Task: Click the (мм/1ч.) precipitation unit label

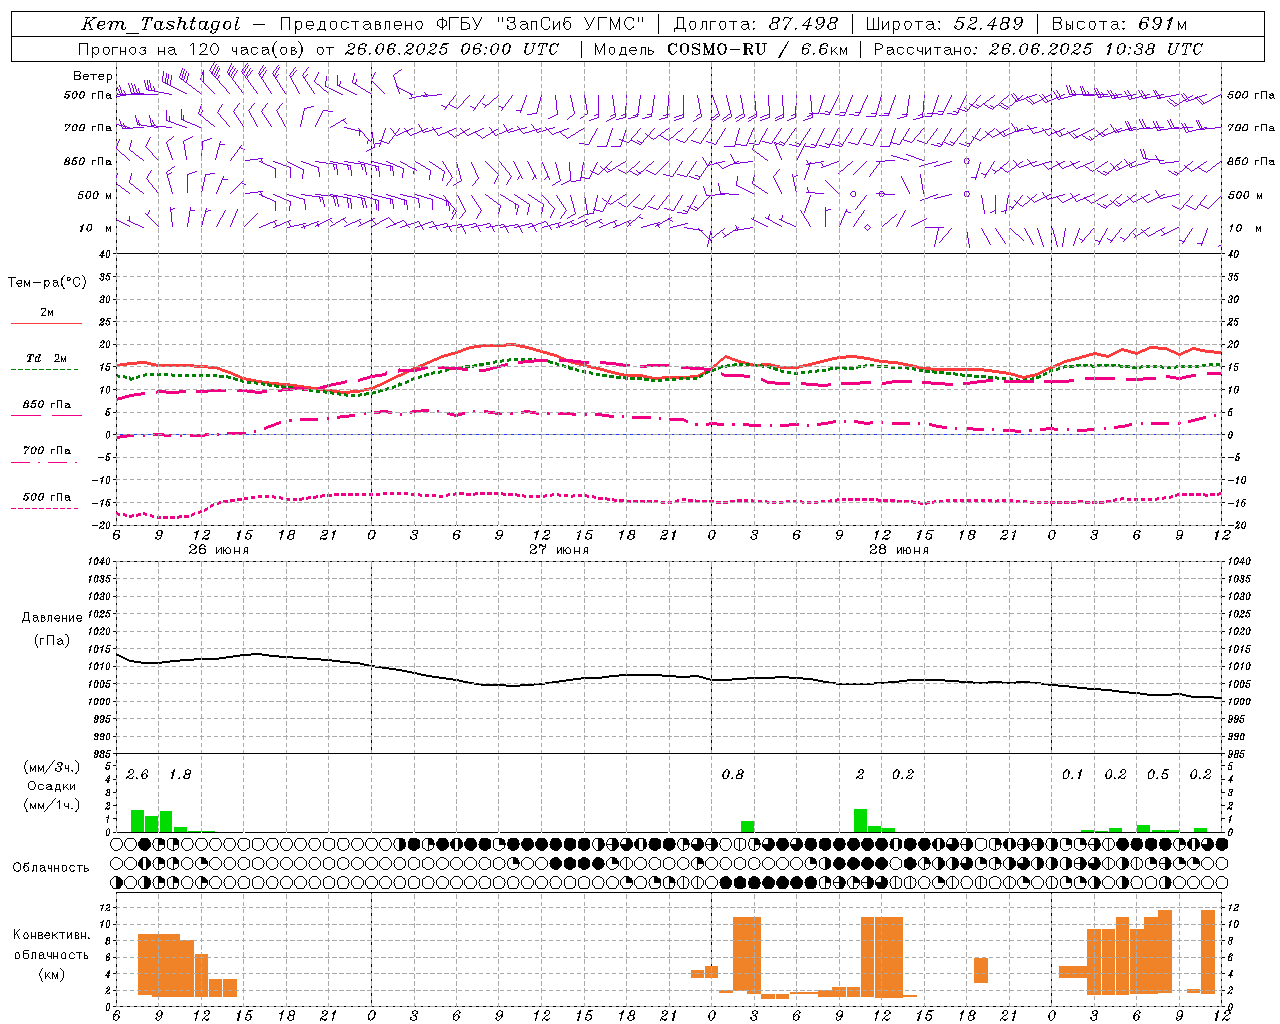Action: pos(51,805)
